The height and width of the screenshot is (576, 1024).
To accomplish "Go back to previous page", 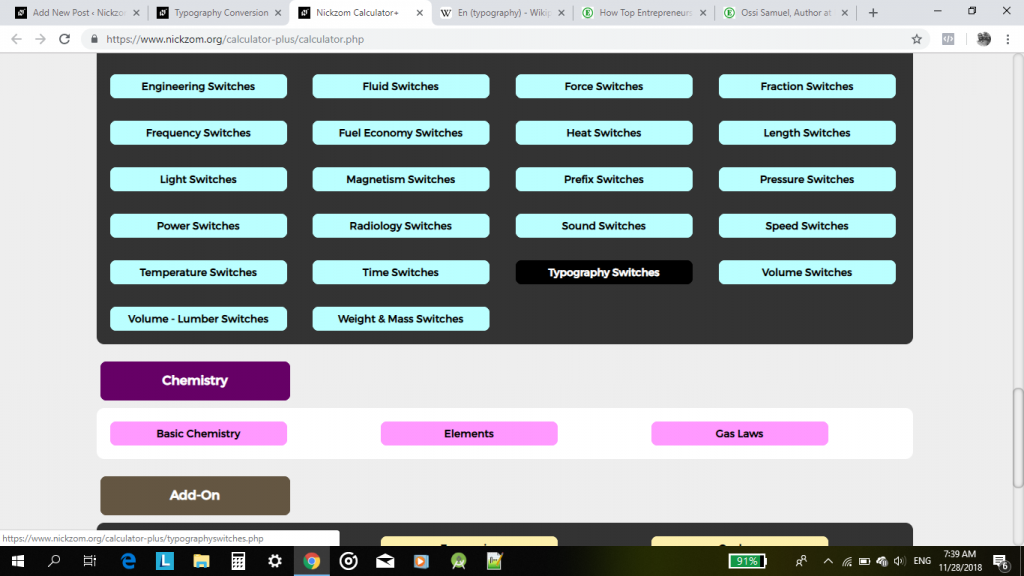I will (16, 39).
